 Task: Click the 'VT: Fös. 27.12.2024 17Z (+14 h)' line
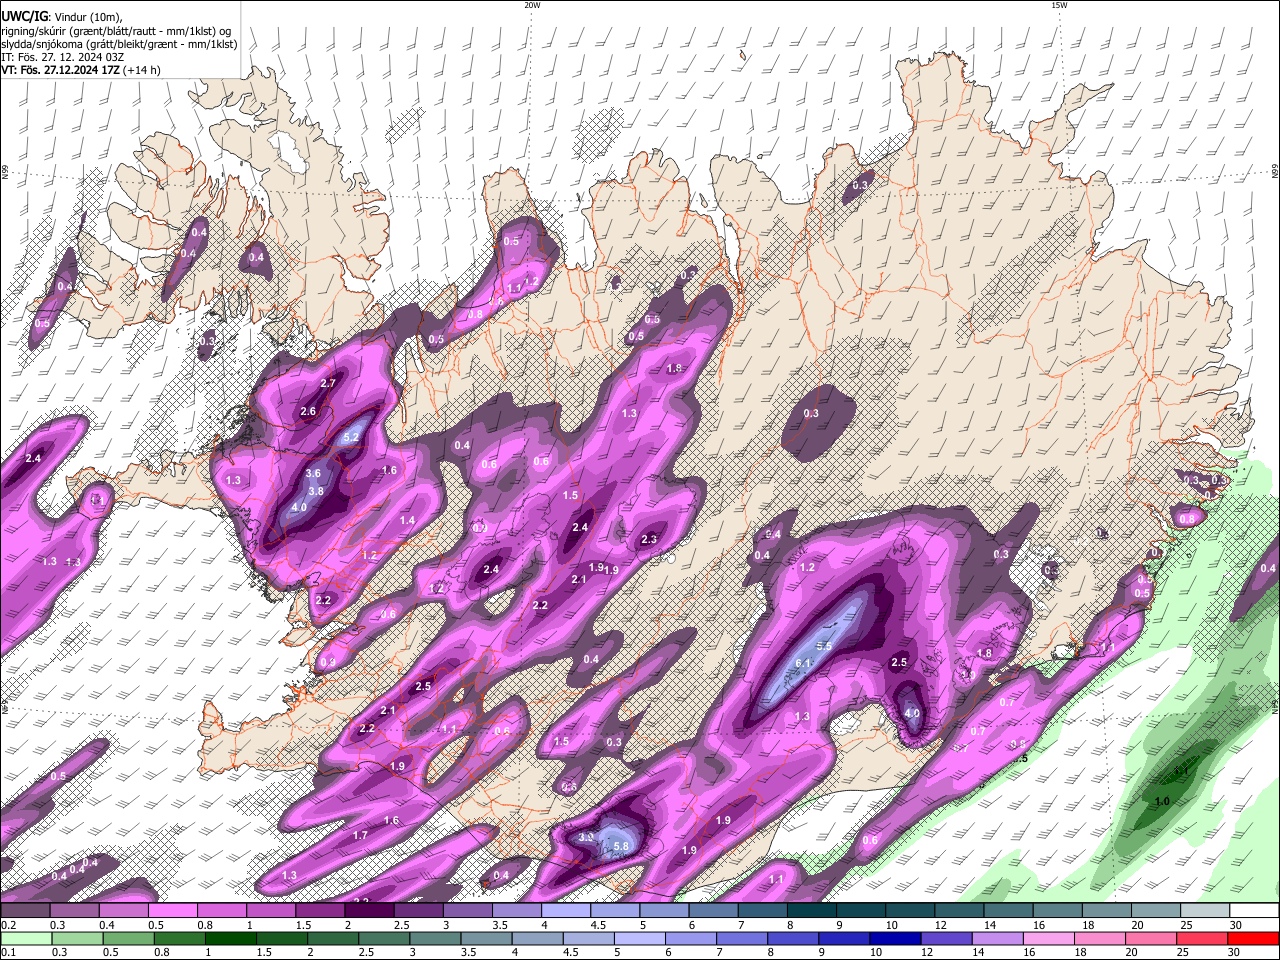(x=82, y=70)
